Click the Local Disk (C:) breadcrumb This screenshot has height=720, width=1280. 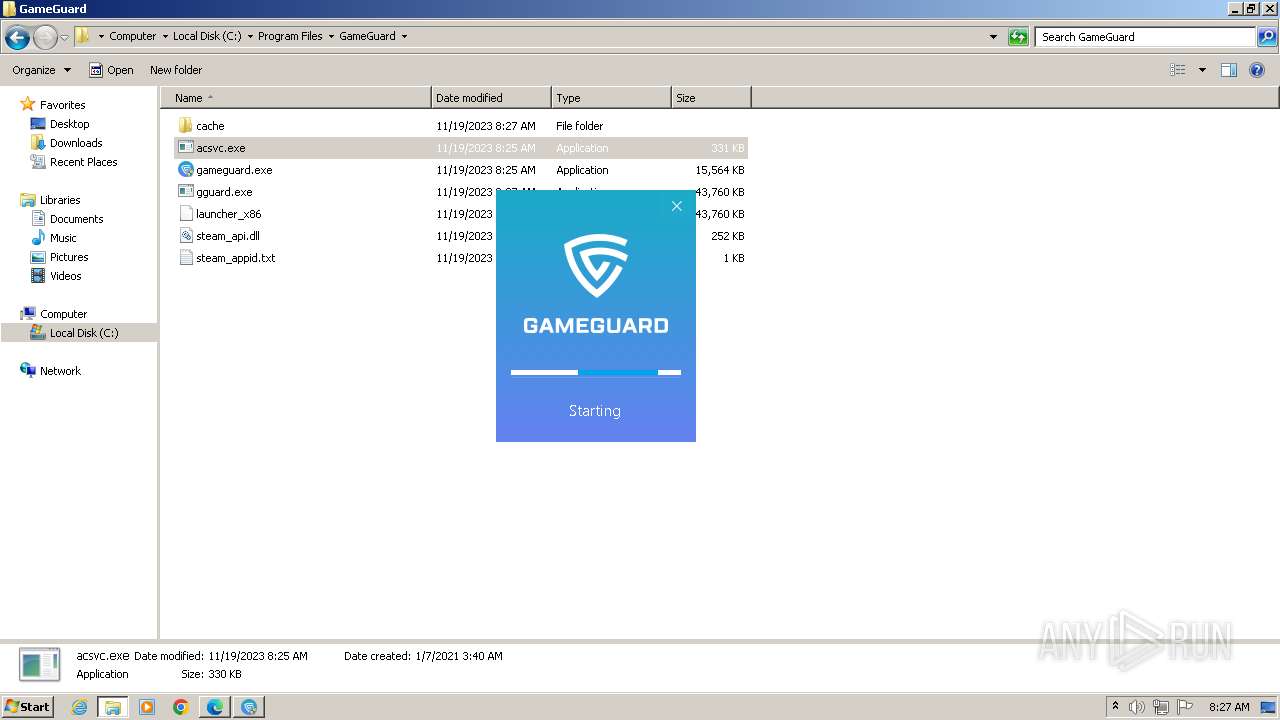click(207, 36)
